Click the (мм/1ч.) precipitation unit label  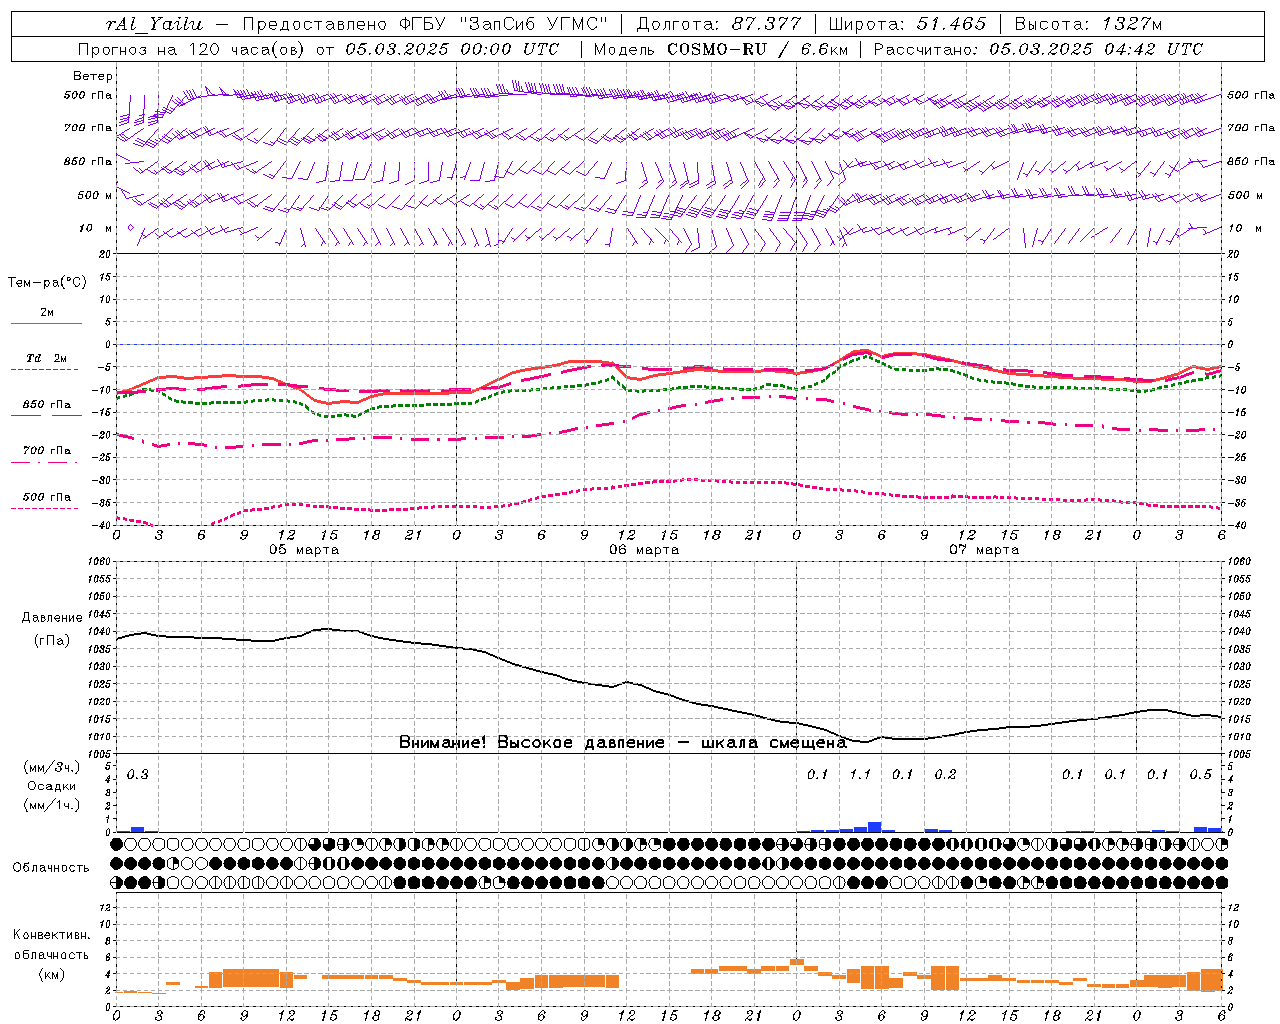point(51,805)
